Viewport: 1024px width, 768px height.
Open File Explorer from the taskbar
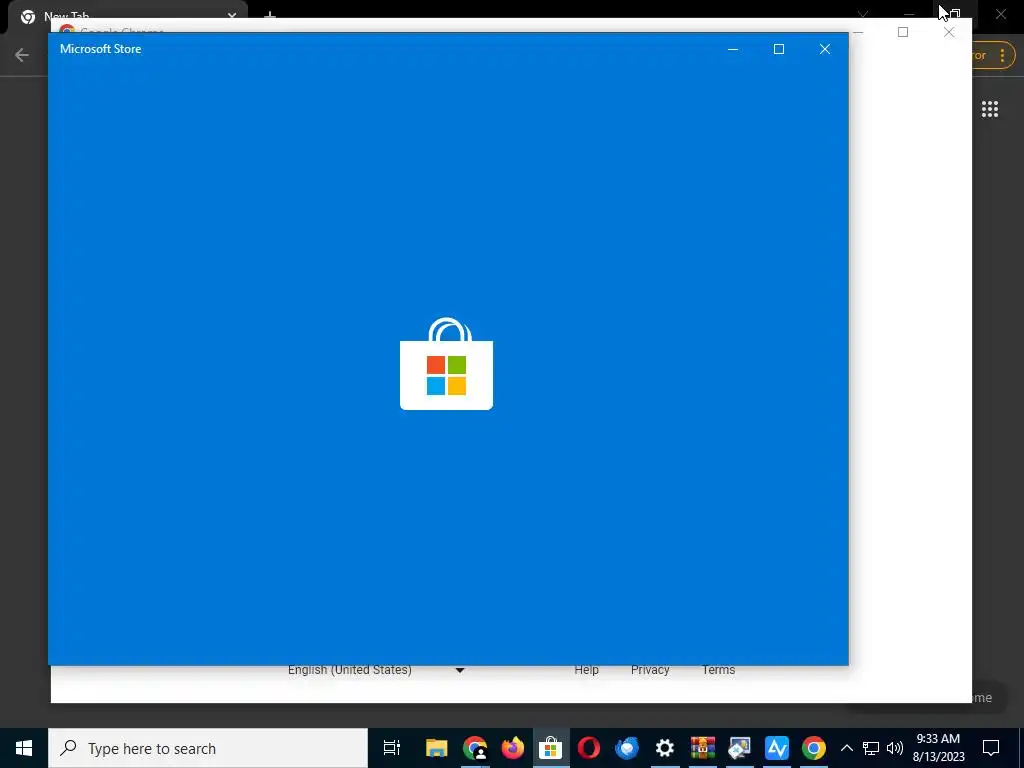pyautogui.click(x=436, y=748)
